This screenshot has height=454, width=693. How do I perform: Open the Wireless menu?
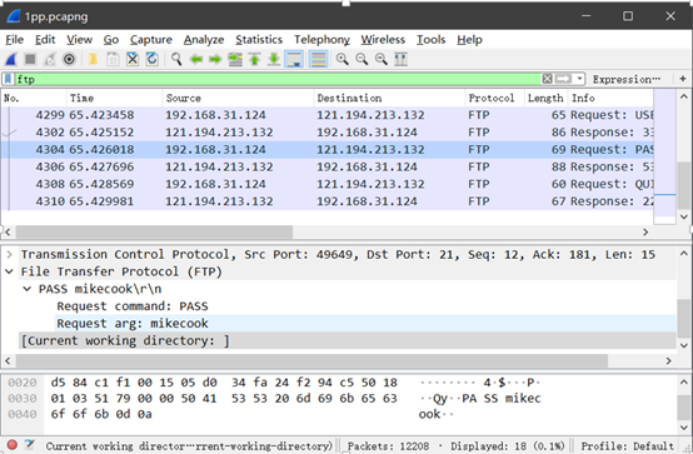point(383,39)
